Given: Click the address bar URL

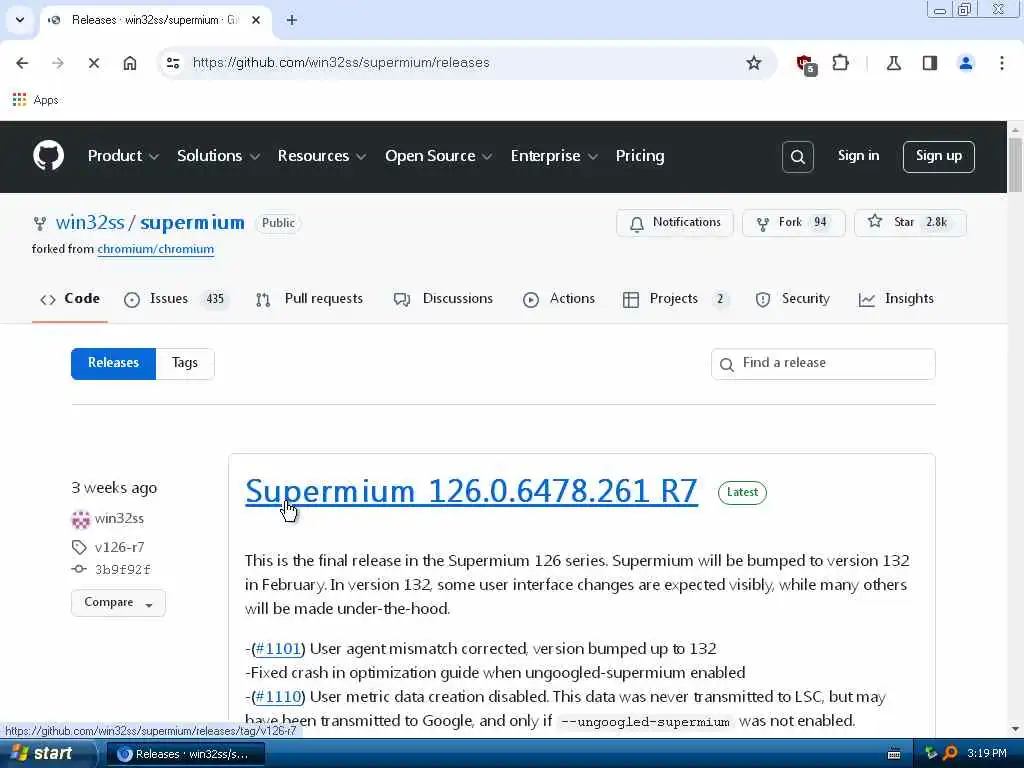Looking at the screenshot, I should pos(341,63).
